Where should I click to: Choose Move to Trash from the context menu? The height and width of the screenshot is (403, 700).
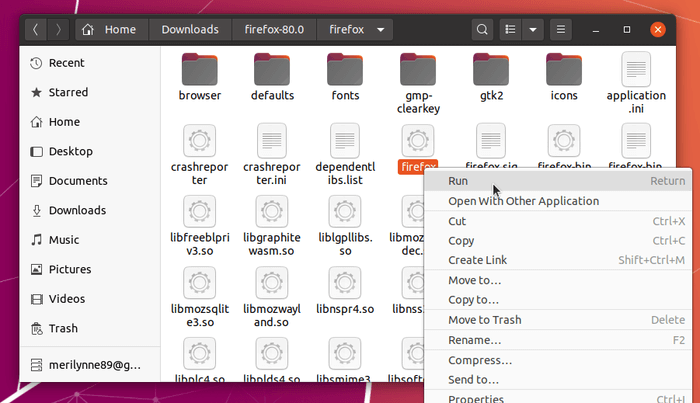click(558, 320)
